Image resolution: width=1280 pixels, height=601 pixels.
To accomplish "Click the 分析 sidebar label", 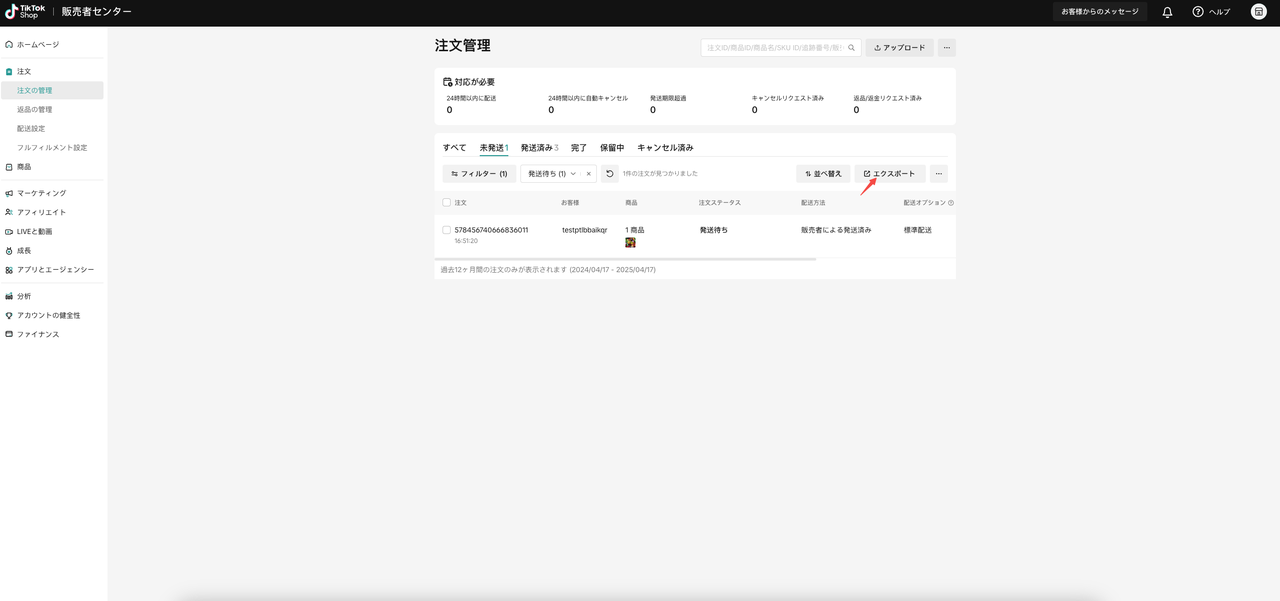I will click(x=24, y=296).
